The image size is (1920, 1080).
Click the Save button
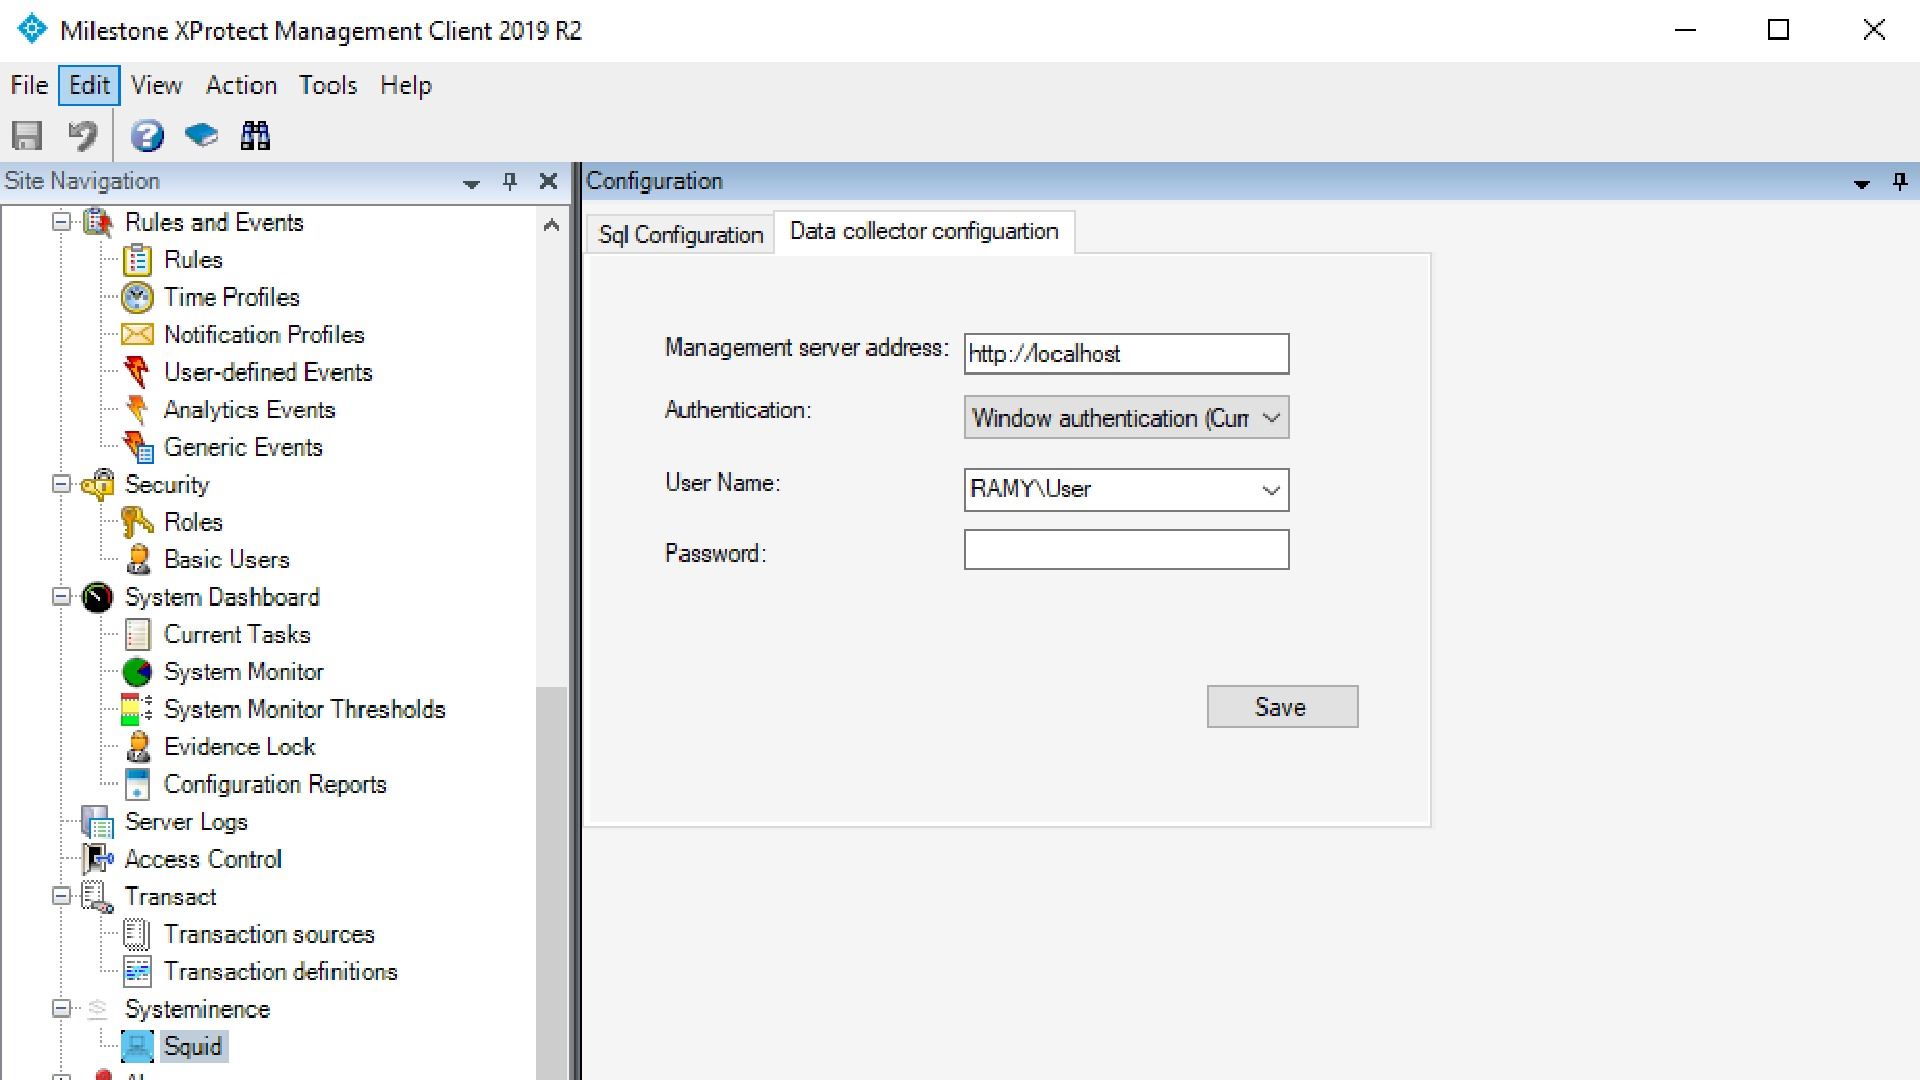point(1282,707)
